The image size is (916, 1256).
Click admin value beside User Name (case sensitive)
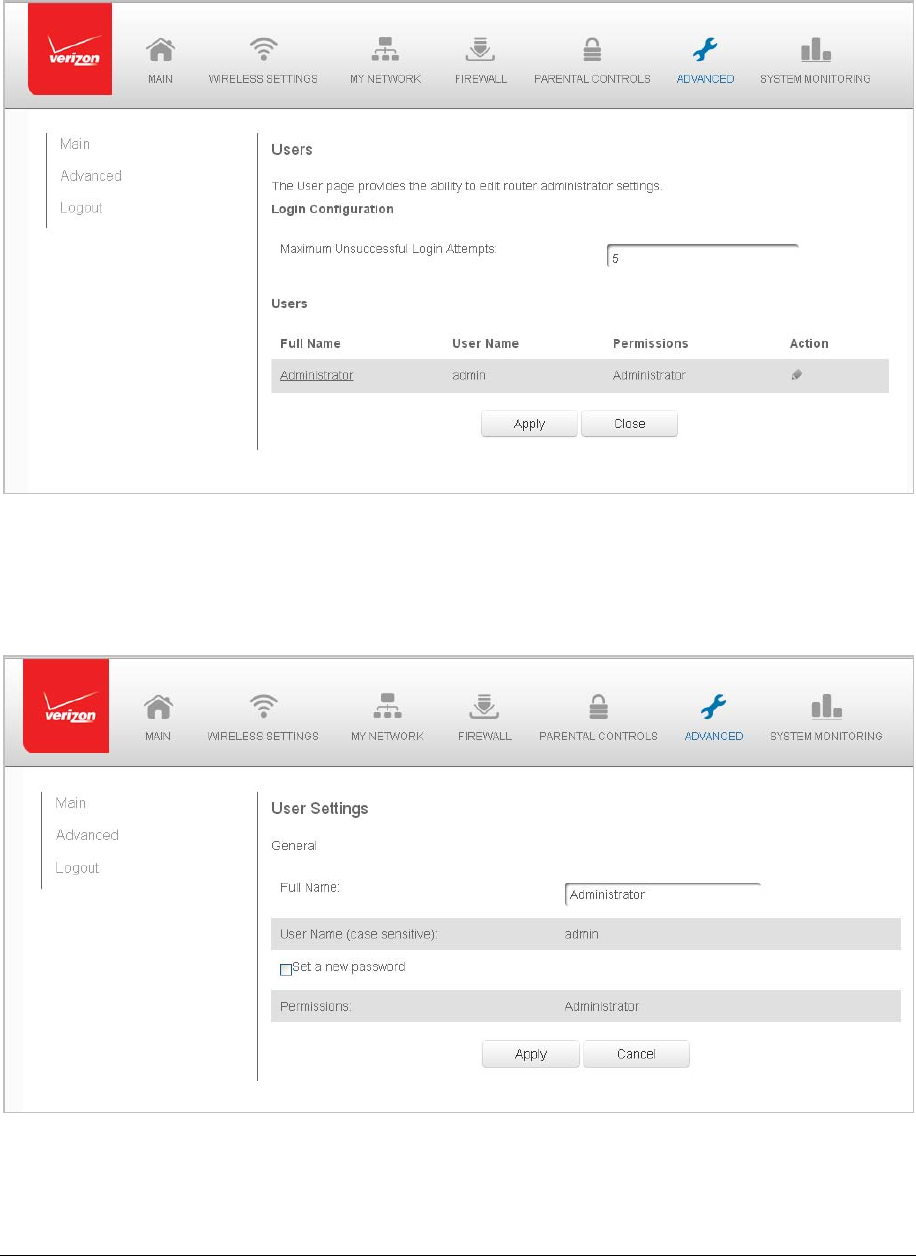[x=581, y=935]
